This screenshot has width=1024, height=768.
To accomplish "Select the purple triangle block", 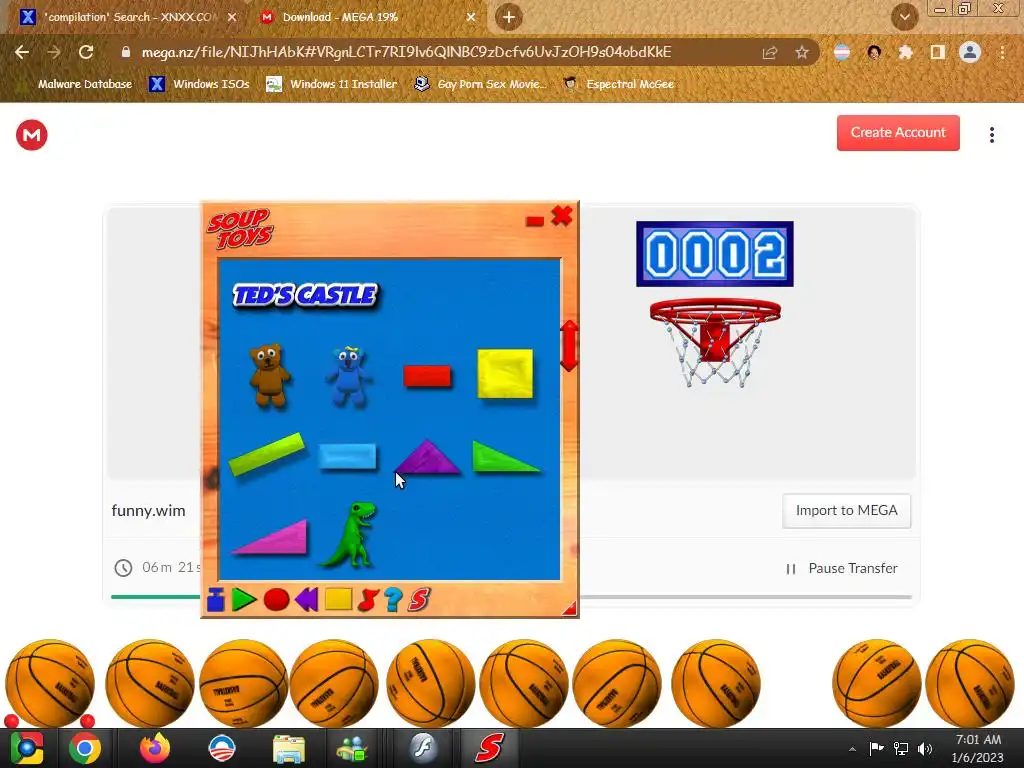I will click(428, 456).
